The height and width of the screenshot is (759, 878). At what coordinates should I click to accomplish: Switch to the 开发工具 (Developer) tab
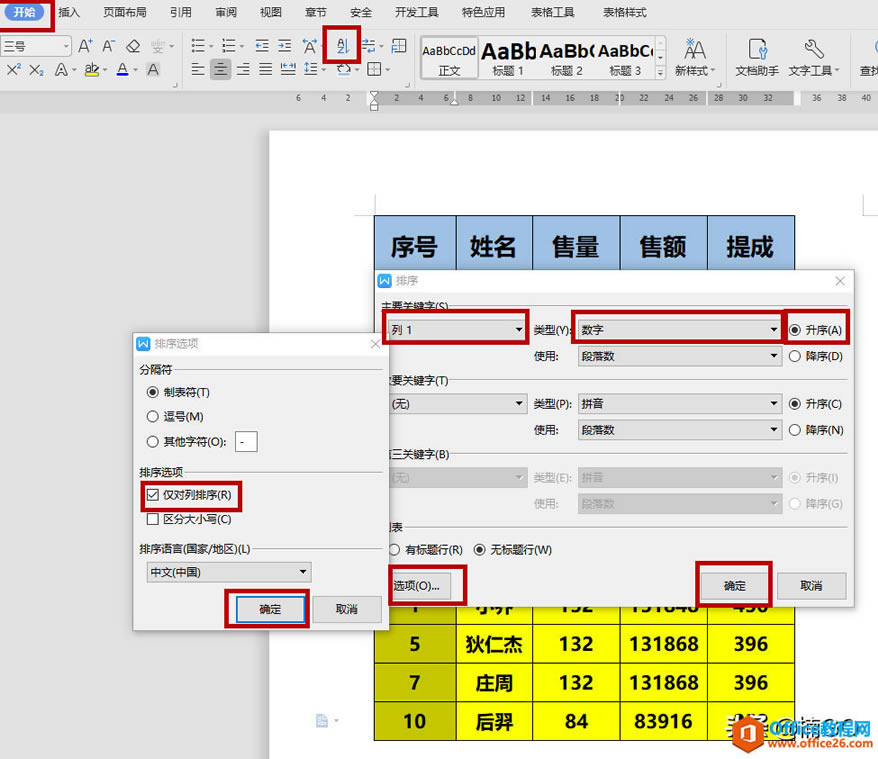[x=417, y=12]
